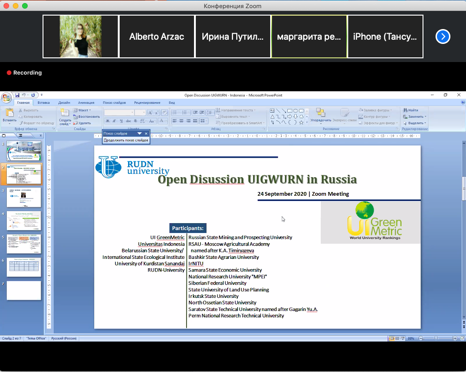Click the align text right icon
The height and width of the screenshot is (372, 466).
(188, 121)
